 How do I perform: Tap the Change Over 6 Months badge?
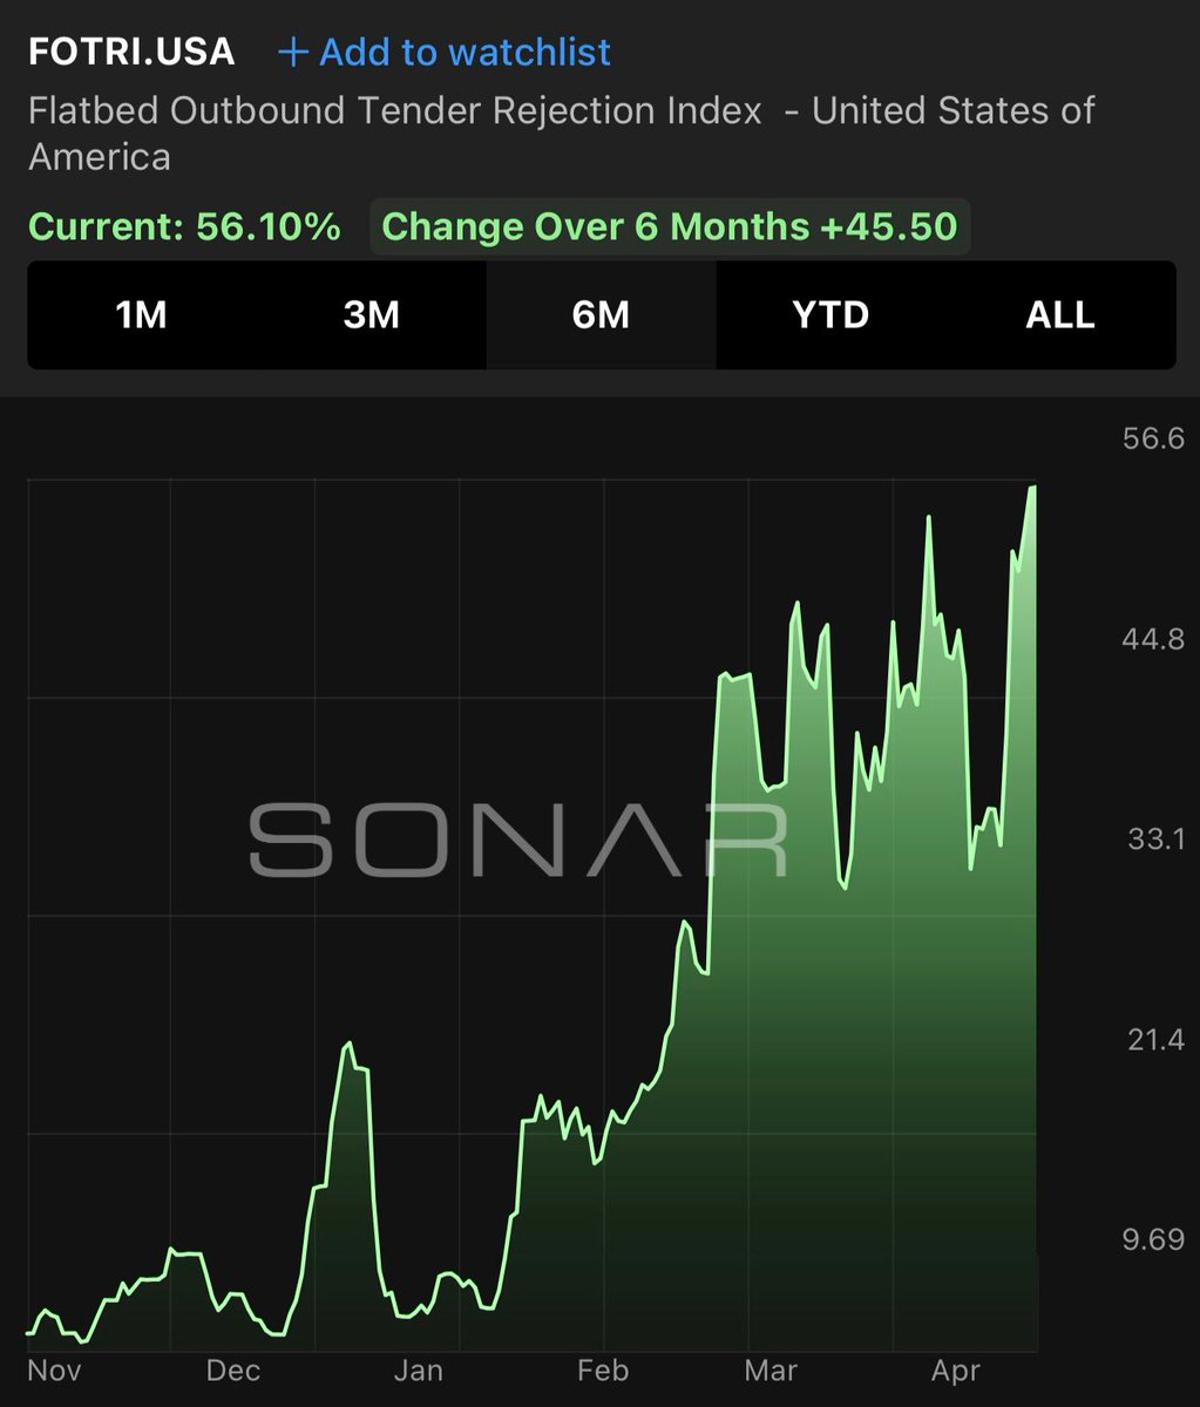[x=670, y=227]
